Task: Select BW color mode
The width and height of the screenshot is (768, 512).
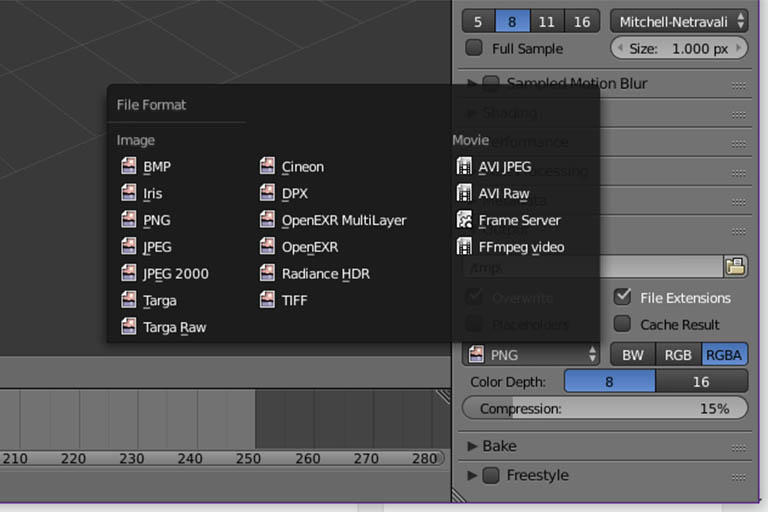Action: click(633, 354)
